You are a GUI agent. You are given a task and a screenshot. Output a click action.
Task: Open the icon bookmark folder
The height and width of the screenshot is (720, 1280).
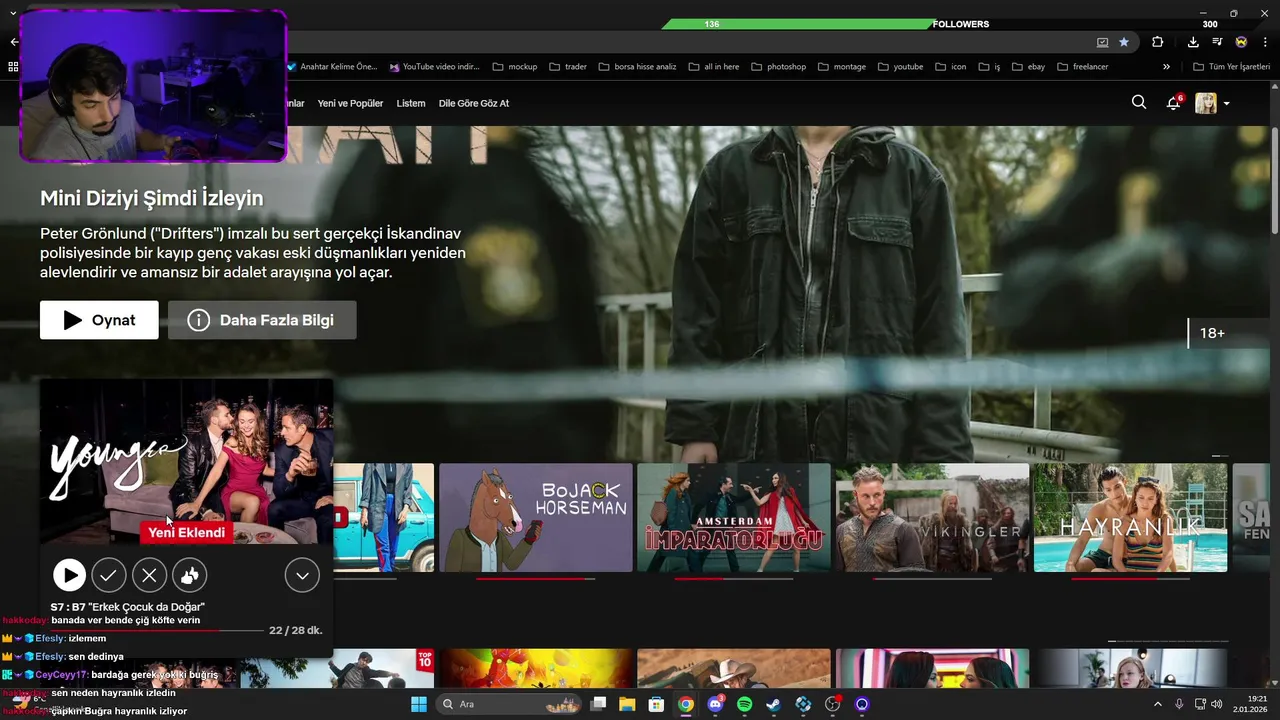coord(951,67)
